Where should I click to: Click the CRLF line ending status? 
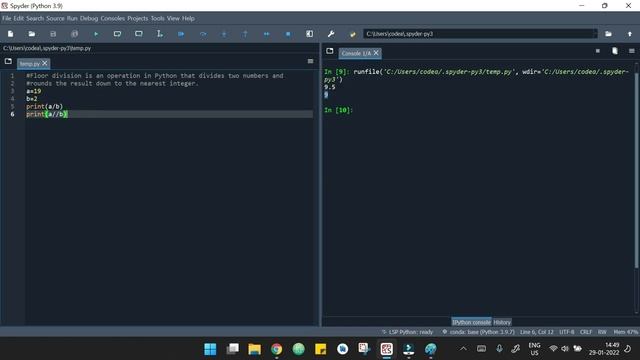(x=586, y=332)
